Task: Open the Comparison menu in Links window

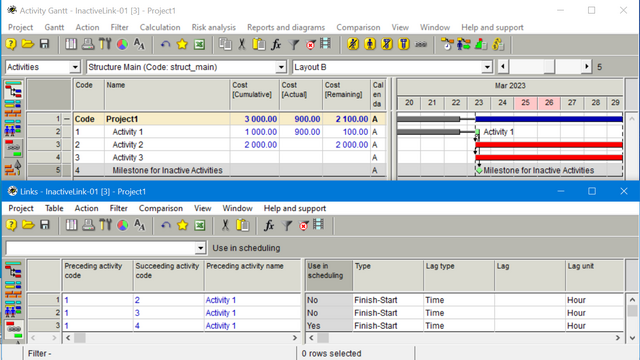Action: coord(160,208)
